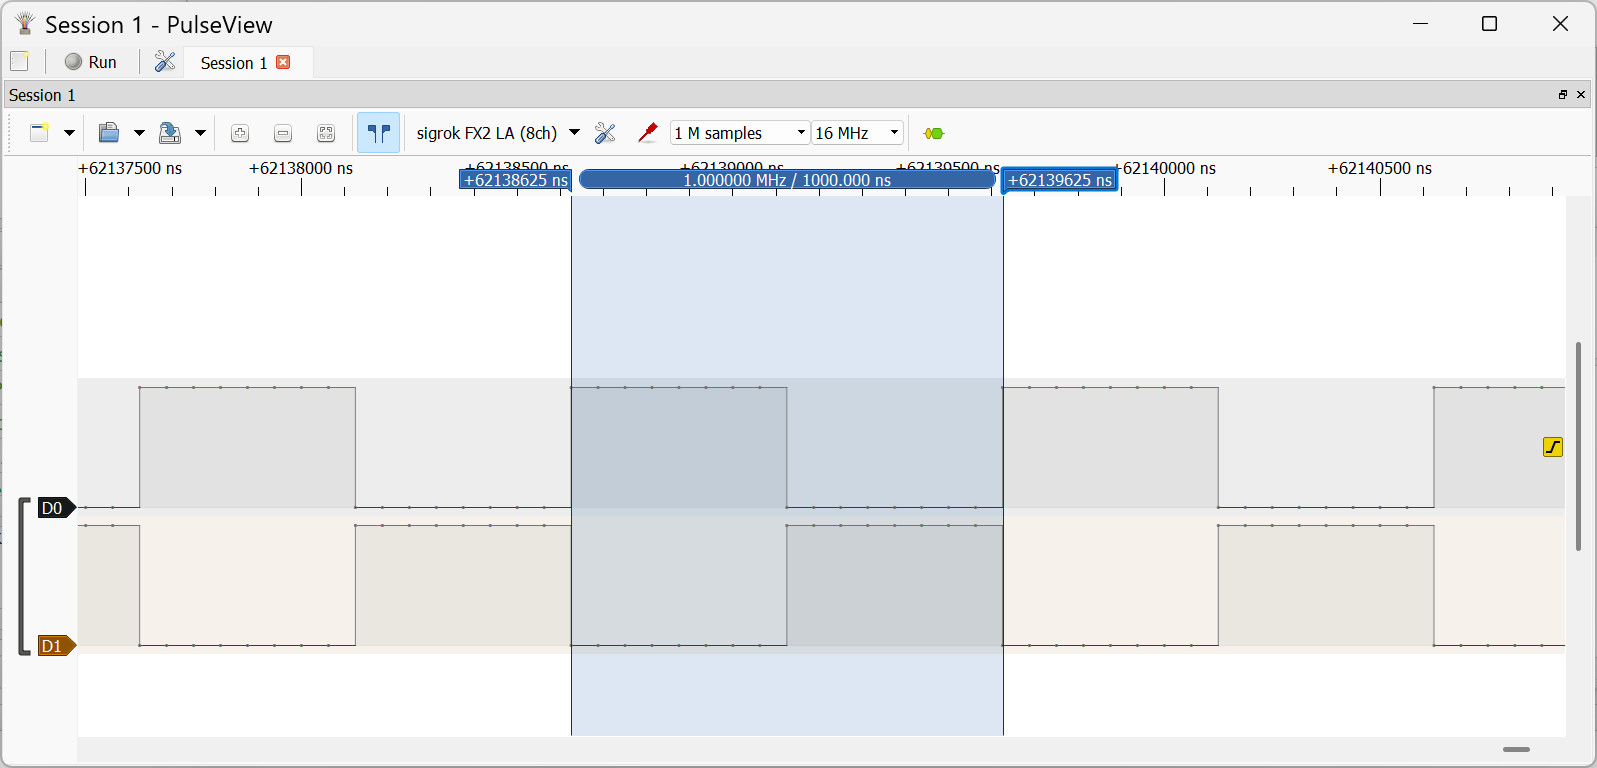Expand the Save file options arrow
Image resolution: width=1597 pixels, height=768 pixels.
(200, 133)
